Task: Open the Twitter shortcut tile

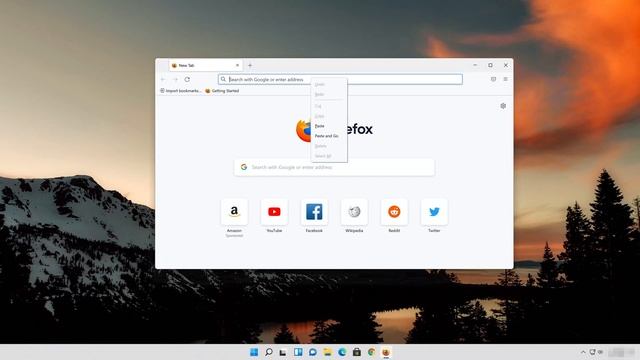Action: click(434, 212)
